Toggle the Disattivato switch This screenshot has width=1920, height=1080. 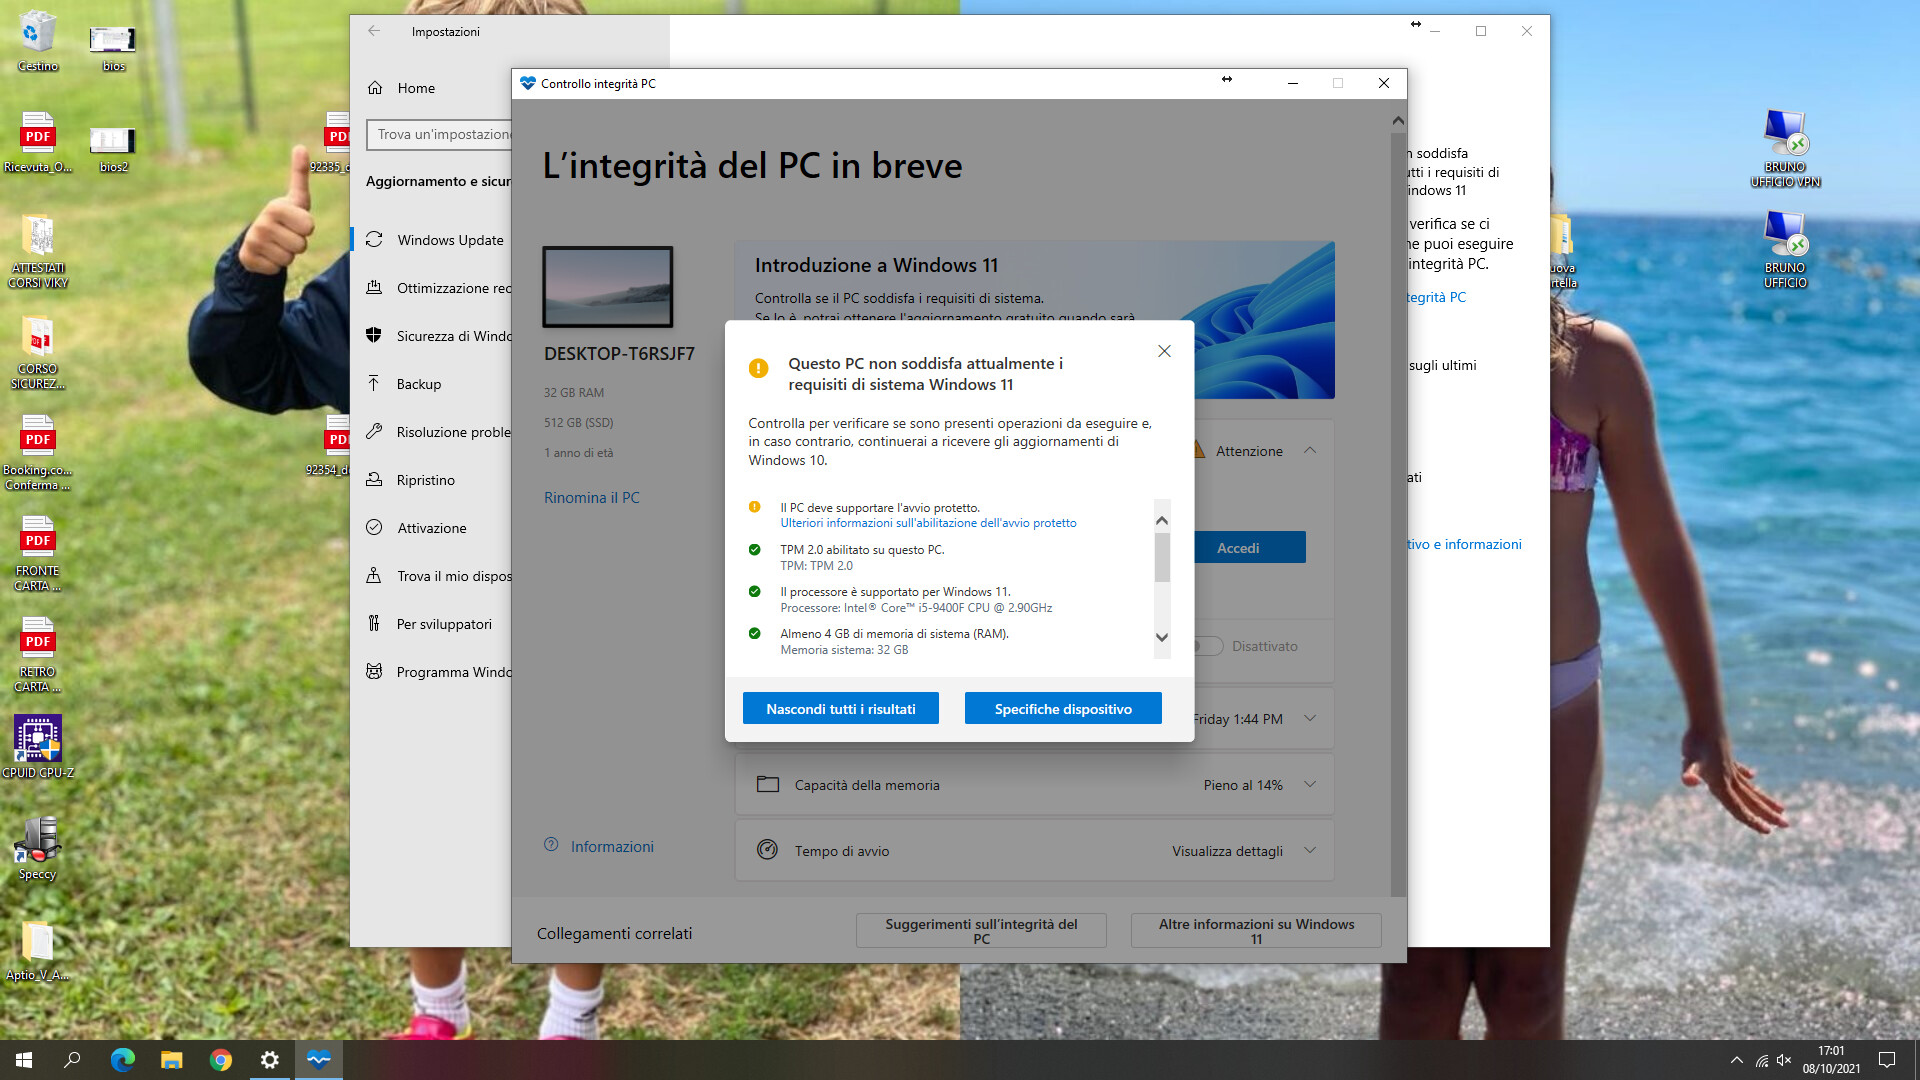coord(1209,646)
